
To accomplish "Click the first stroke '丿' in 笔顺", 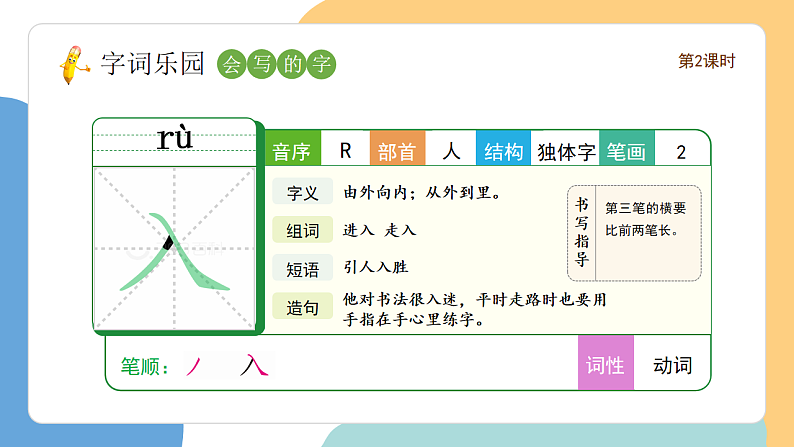I will point(193,367).
